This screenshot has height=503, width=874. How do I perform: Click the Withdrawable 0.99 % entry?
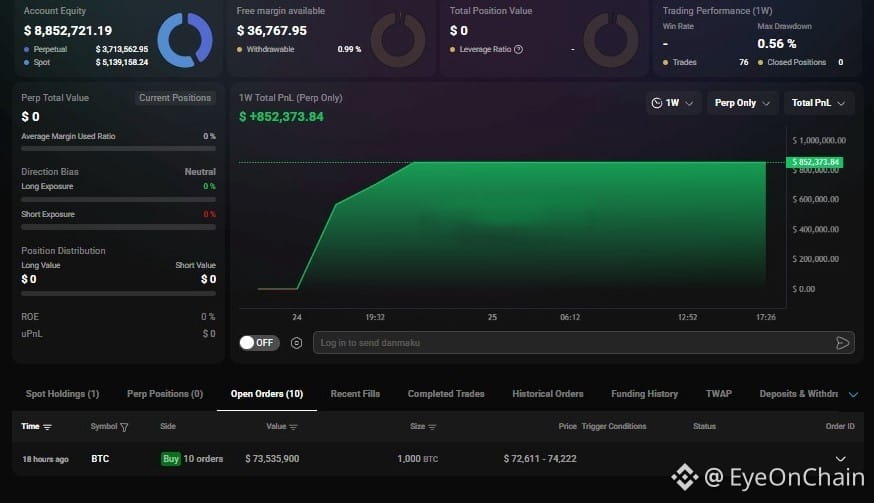(x=299, y=50)
